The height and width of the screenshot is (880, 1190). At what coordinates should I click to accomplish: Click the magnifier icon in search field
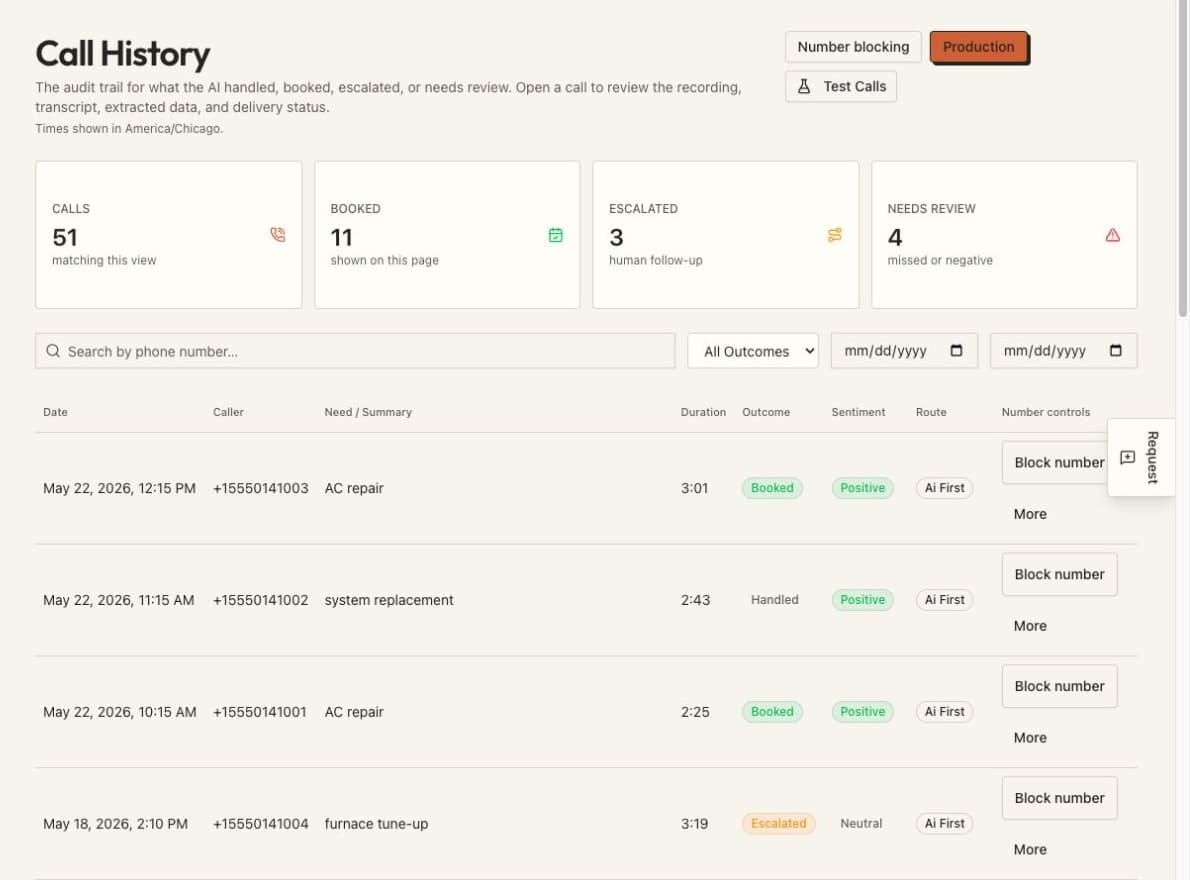click(52, 350)
